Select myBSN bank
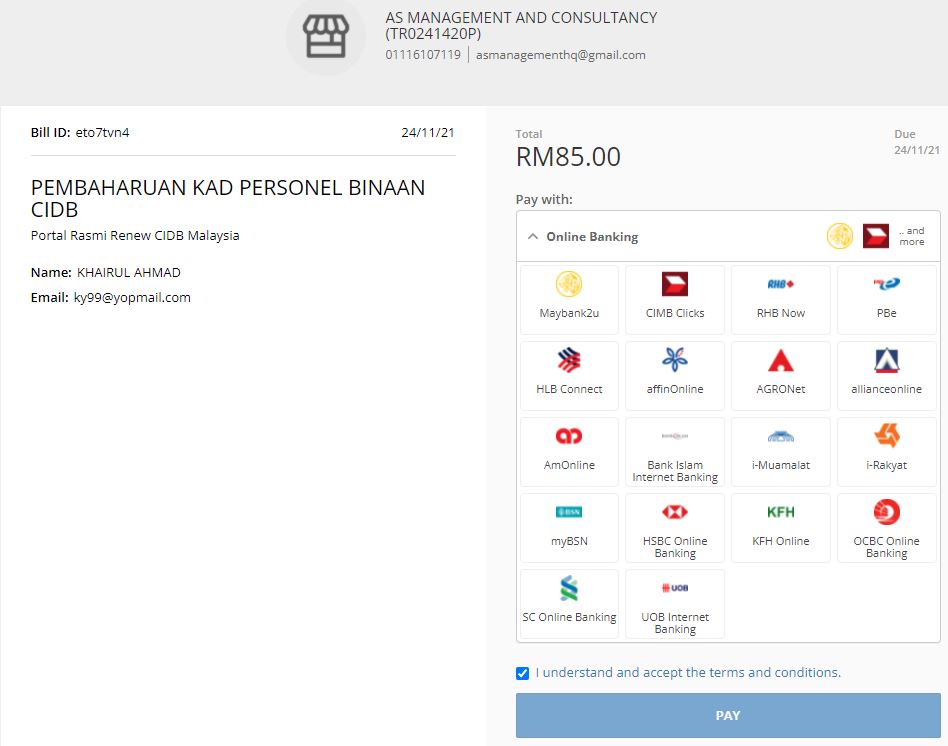Image resolution: width=948 pixels, height=746 pixels. (569, 528)
